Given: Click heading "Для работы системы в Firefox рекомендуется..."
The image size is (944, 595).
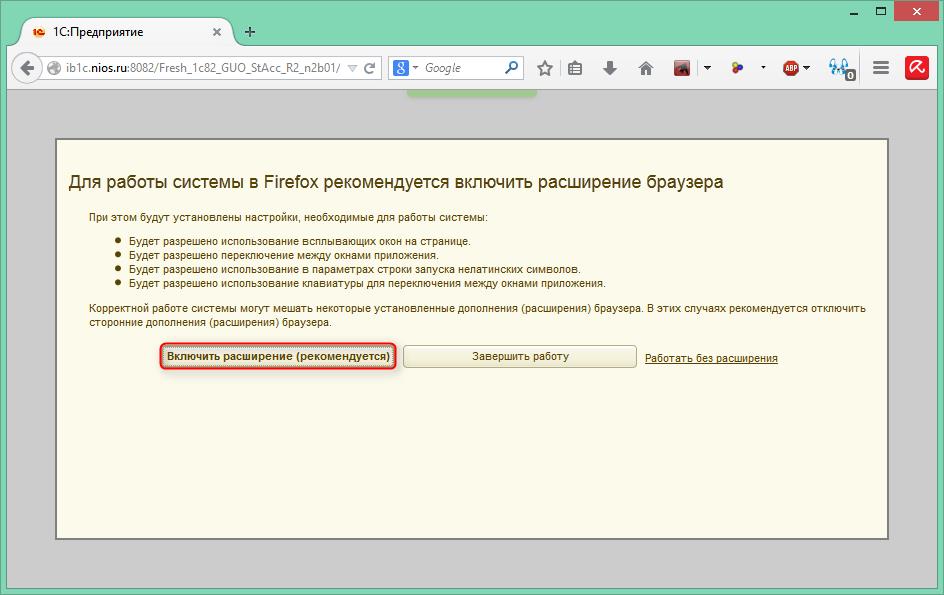Looking at the screenshot, I should click(396, 182).
